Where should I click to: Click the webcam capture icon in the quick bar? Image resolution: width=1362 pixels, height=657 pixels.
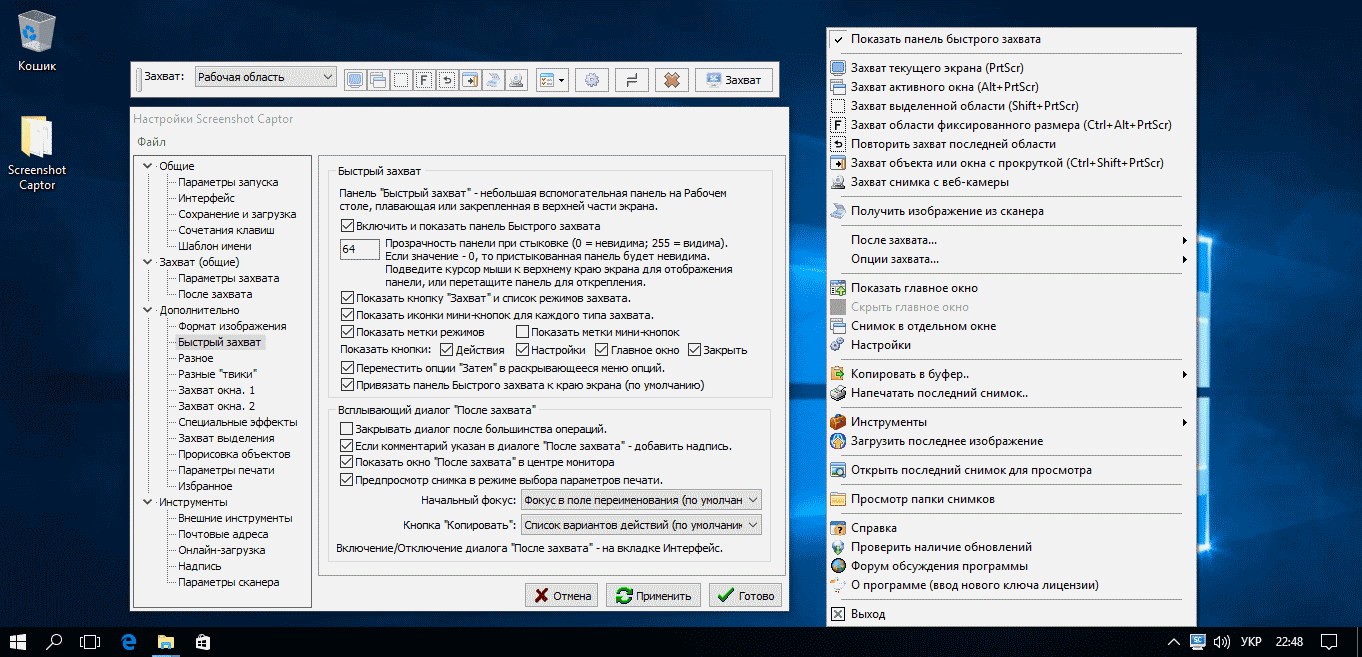tap(516, 81)
